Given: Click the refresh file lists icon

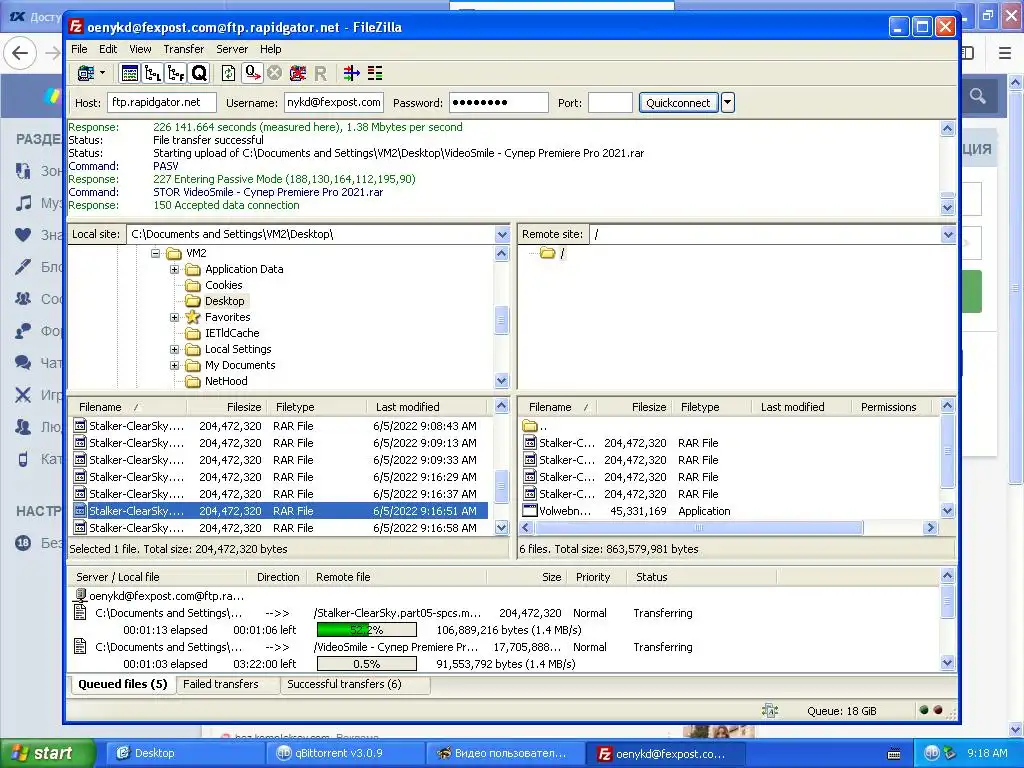Looking at the screenshot, I should point(229,73).
